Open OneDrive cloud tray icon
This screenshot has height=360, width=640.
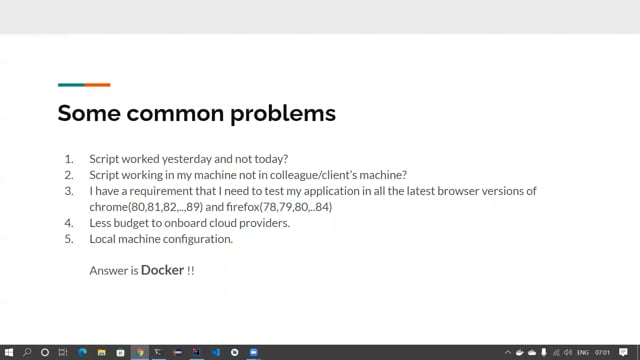click(x=532, y=352)
